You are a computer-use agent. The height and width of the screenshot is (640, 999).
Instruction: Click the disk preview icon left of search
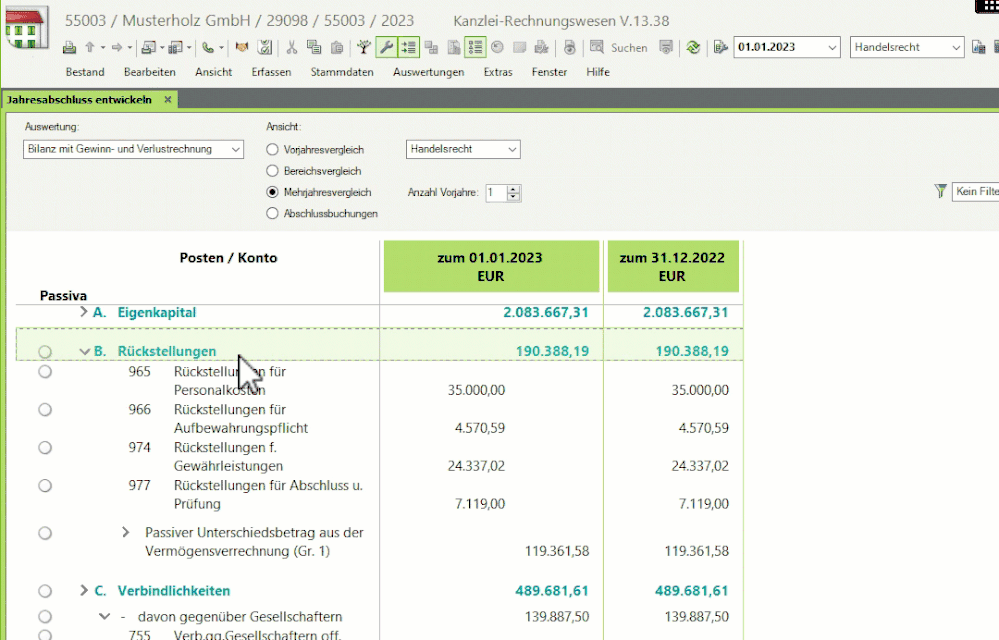coord(570,47)
